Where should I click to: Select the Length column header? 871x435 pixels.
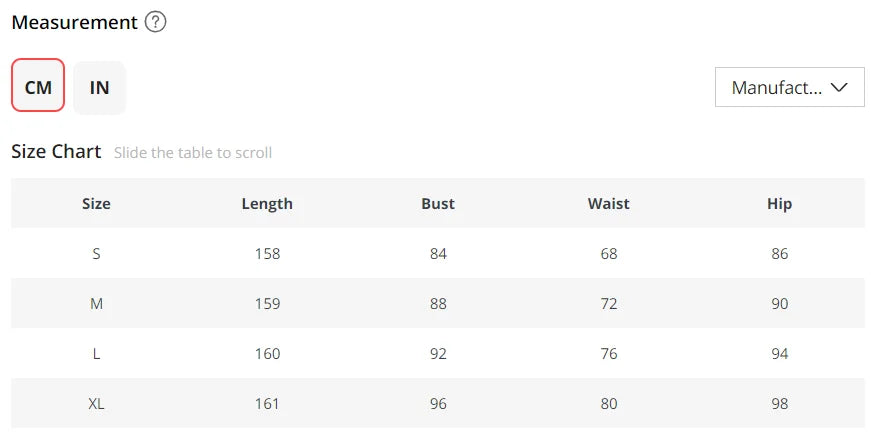pyautogui.click(x=267, y=203)
